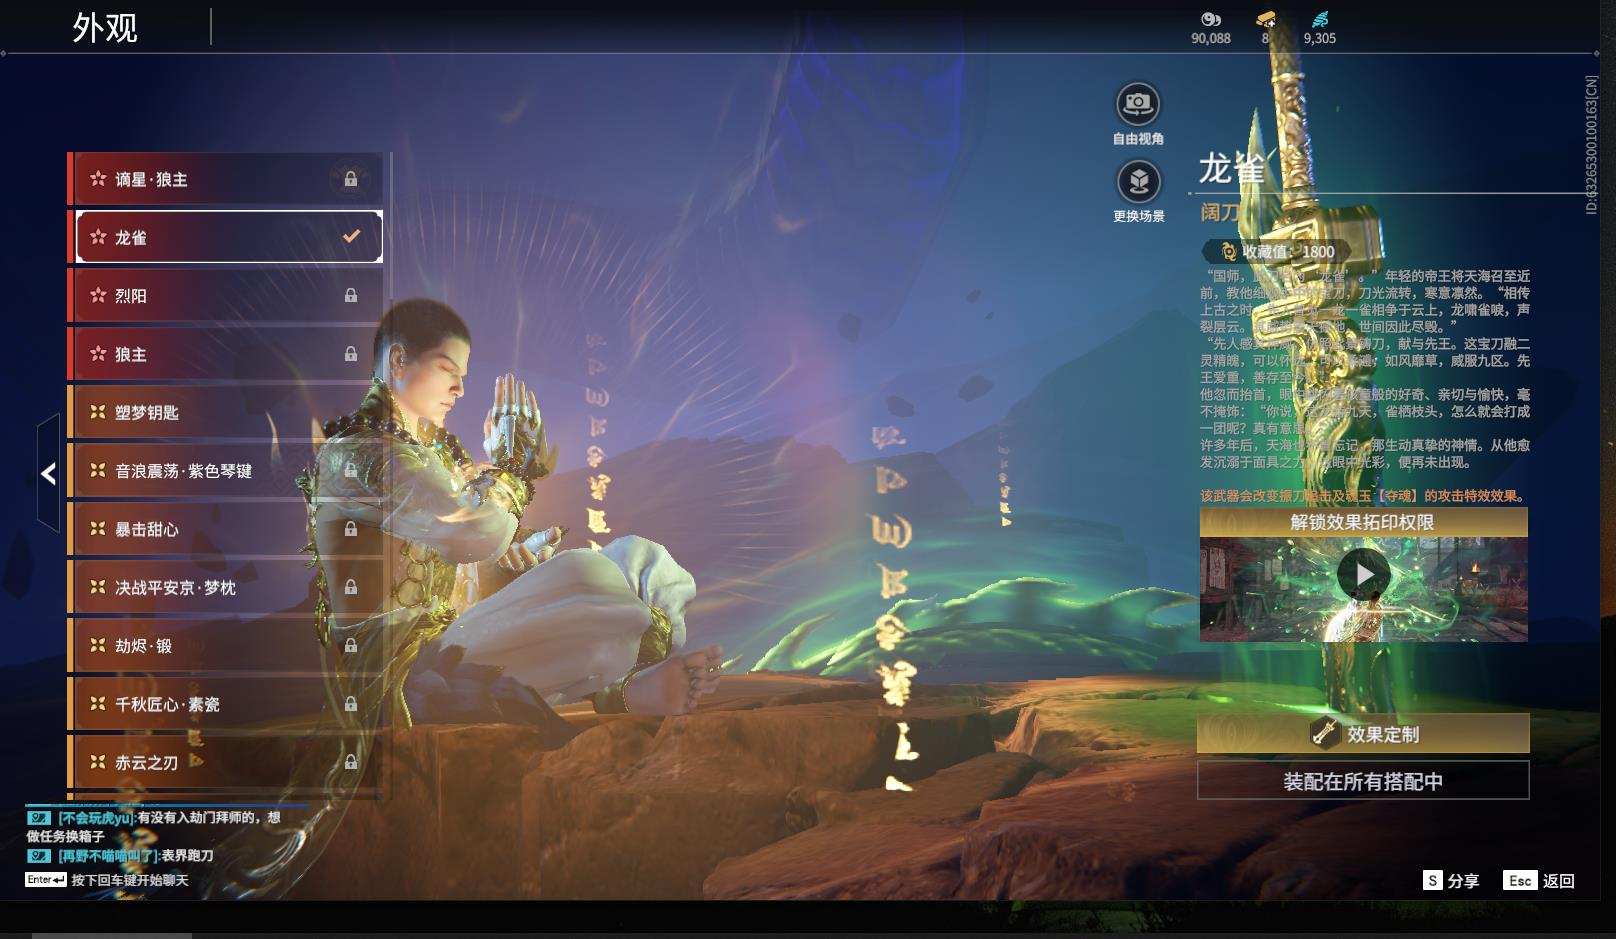
Task: Click the Enter key icon in chat
Action: [x=46, y=880]
